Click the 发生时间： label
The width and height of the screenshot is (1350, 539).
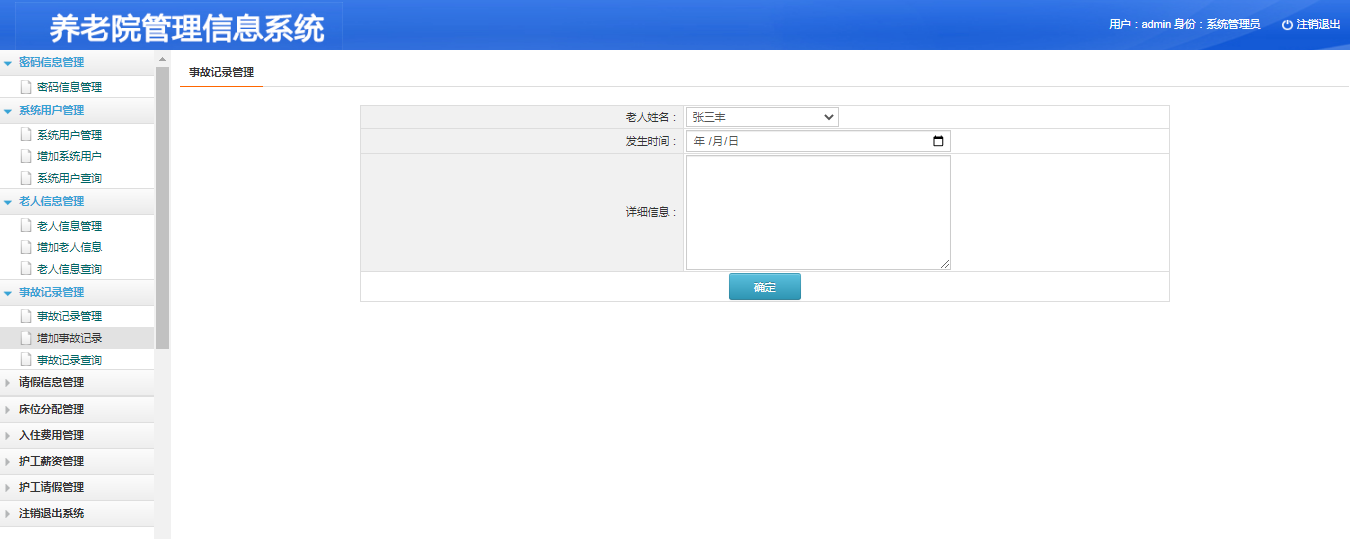pos(652,141)
